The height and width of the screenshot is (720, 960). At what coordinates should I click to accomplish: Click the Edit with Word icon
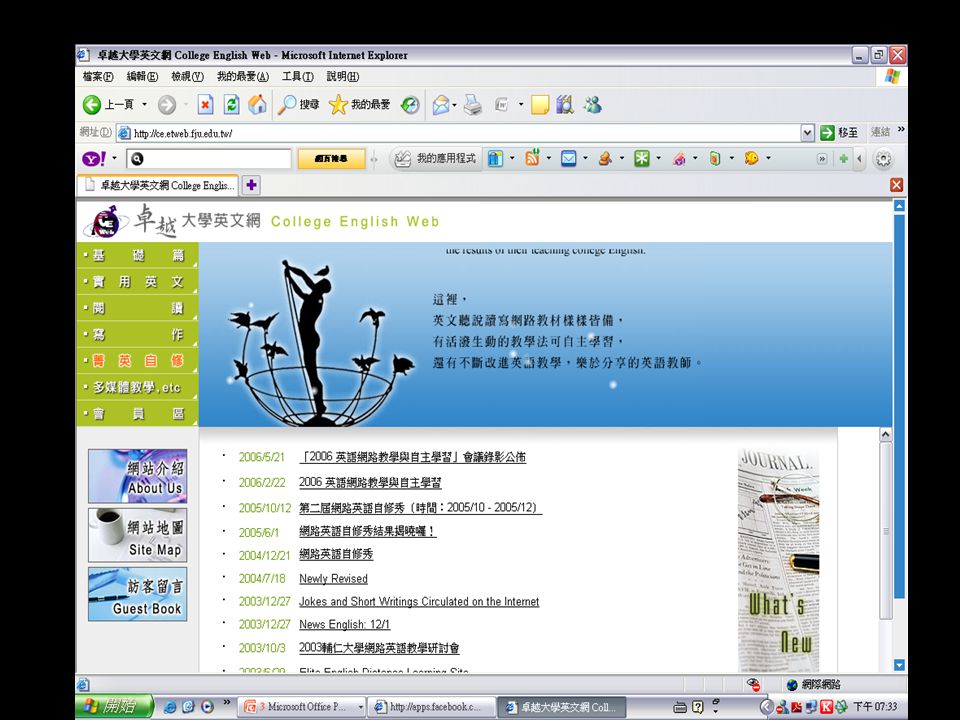coord(501,105)
